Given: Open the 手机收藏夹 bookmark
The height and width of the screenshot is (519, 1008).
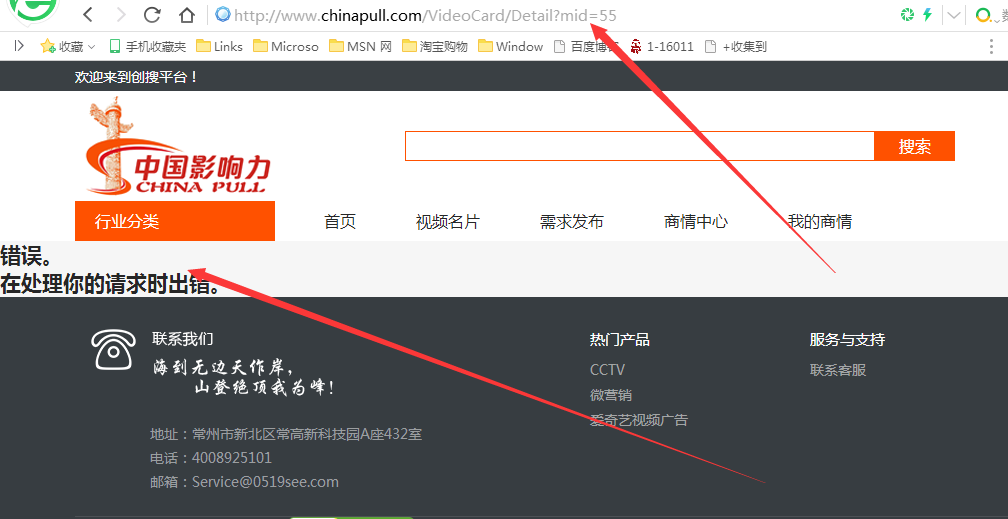Looking at the screenshot, I should [147, 46].
